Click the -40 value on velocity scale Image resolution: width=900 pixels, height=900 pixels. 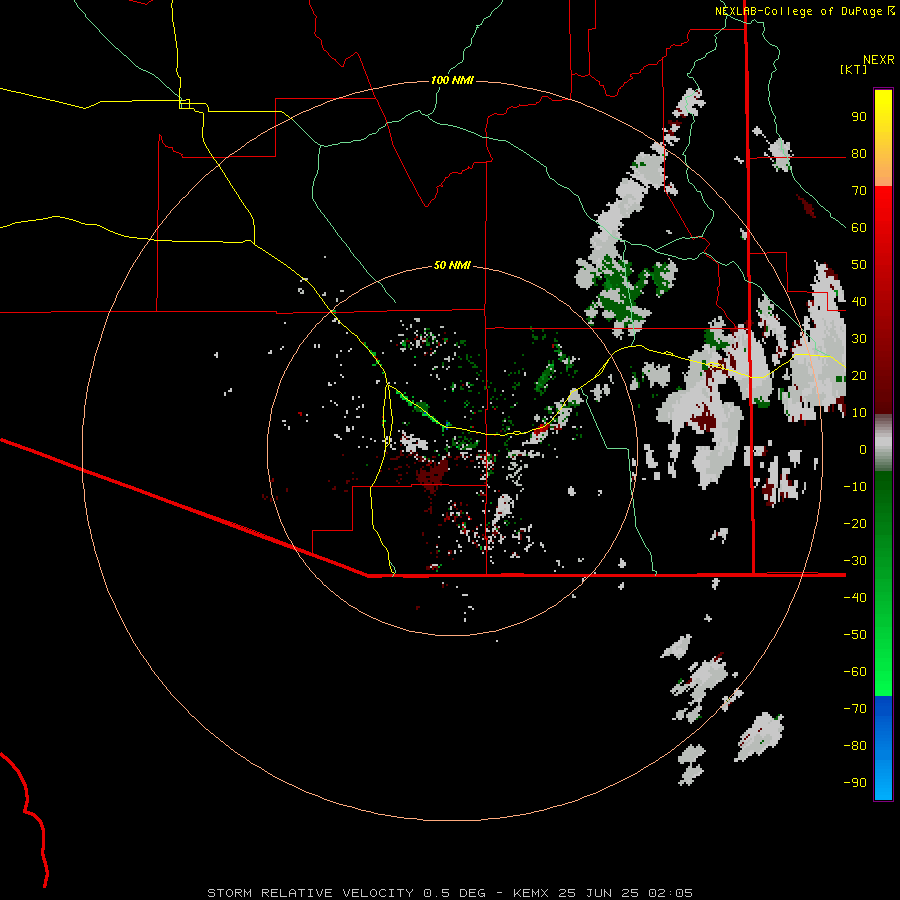(x=855, y=598)
